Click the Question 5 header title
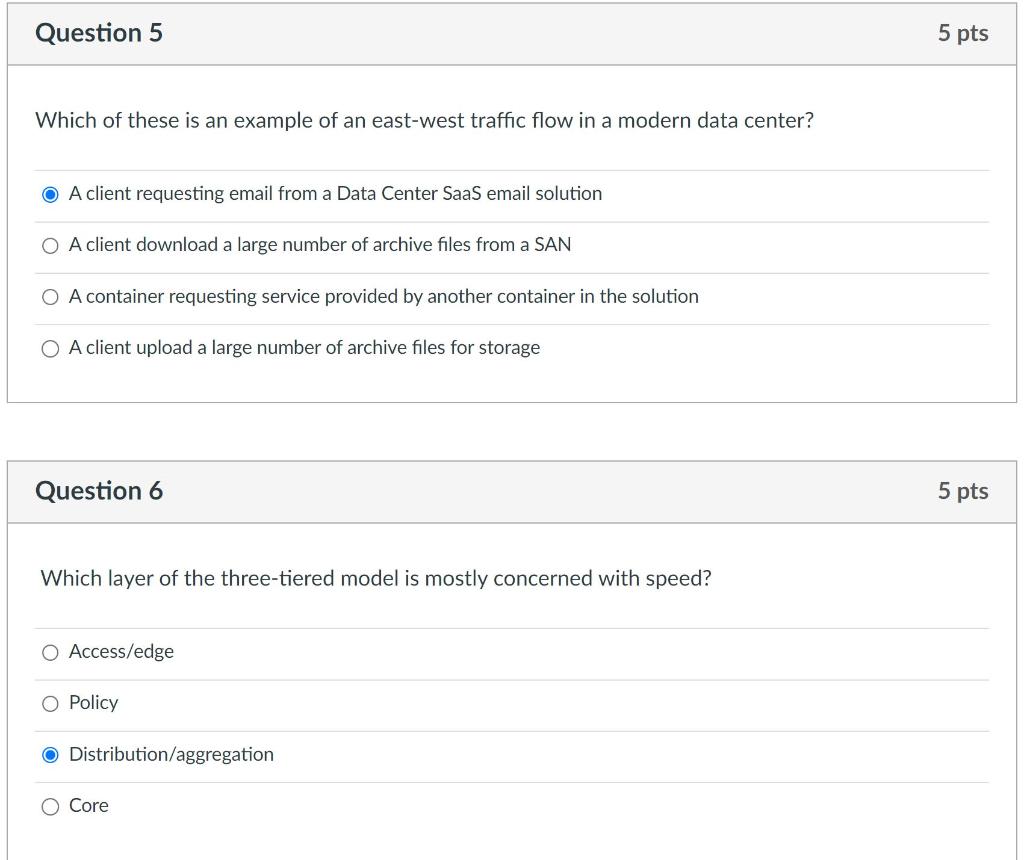1024x860 pixels. pyautogui.click(x=99, y=33)
